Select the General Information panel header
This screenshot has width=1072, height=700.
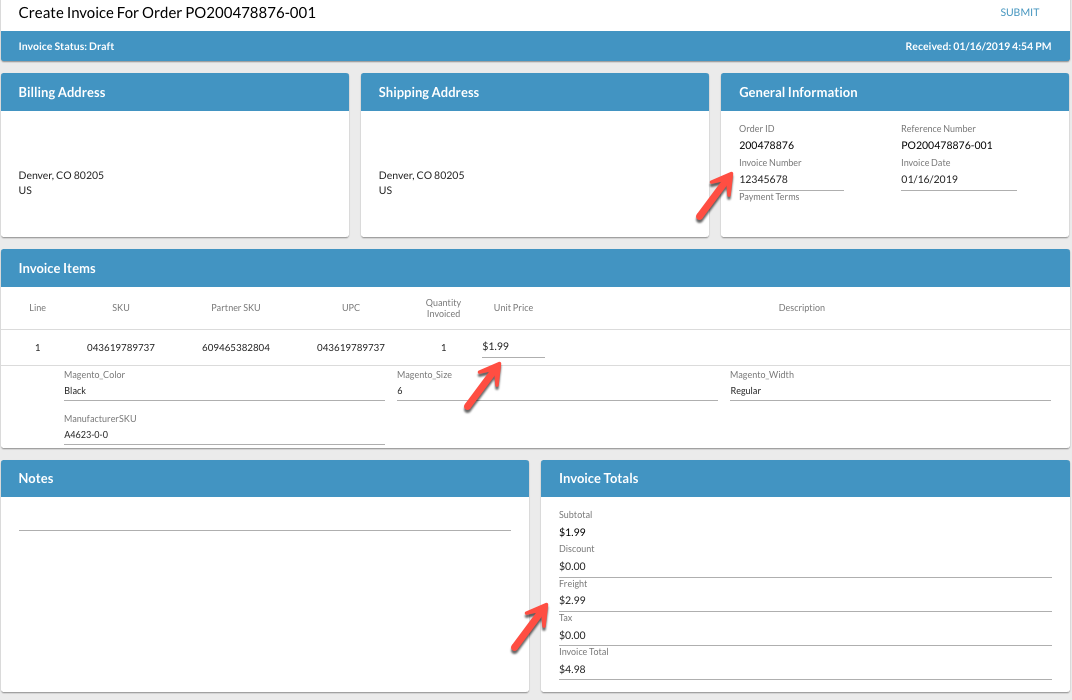tap(895, 92)
